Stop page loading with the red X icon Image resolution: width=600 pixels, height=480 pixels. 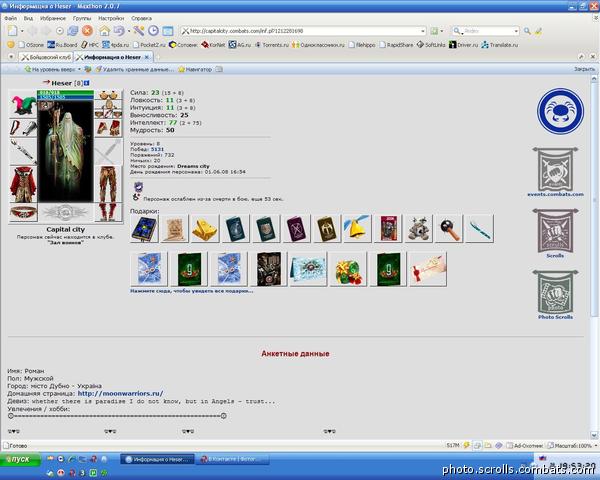click(87, 31)
